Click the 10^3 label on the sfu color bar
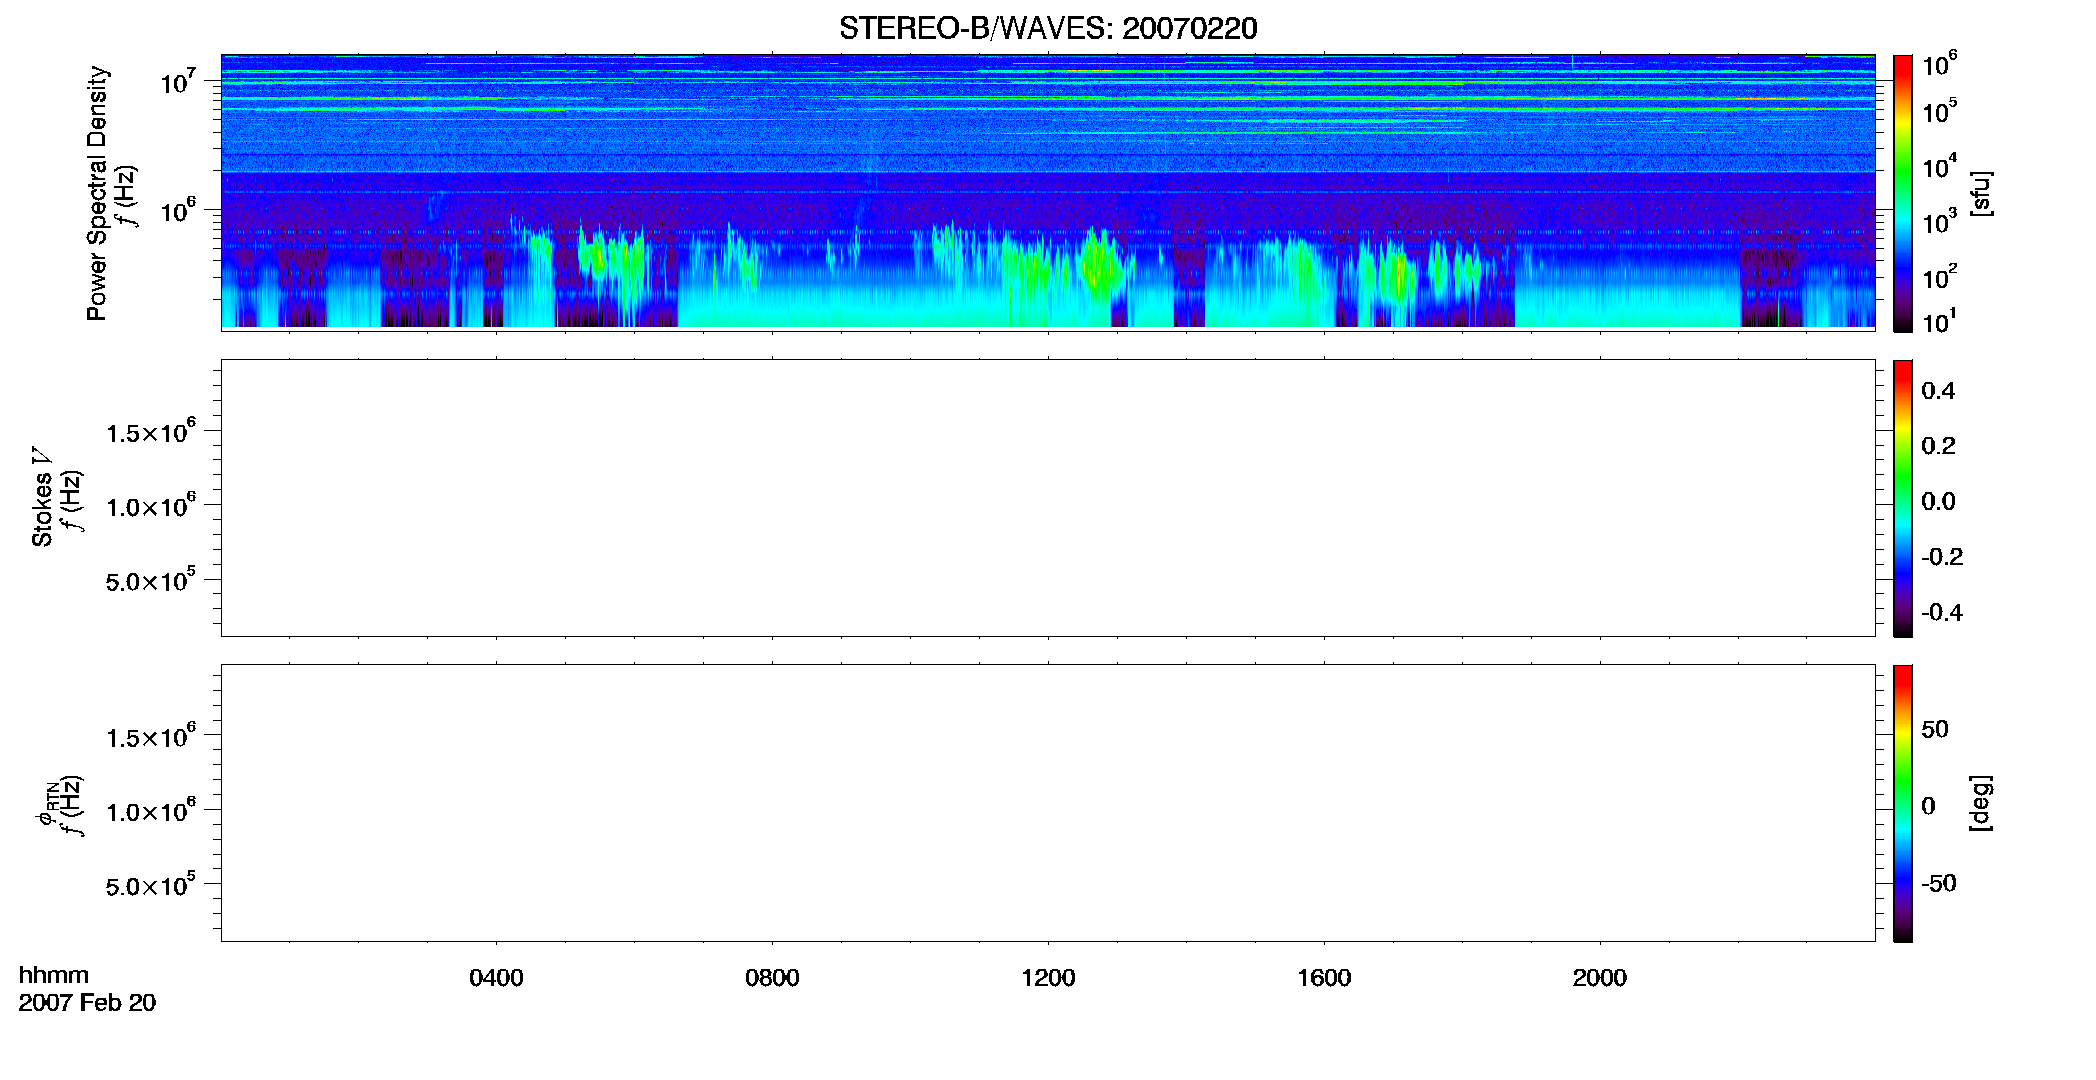The image size is (2096, 1080). pos(1939,222)
